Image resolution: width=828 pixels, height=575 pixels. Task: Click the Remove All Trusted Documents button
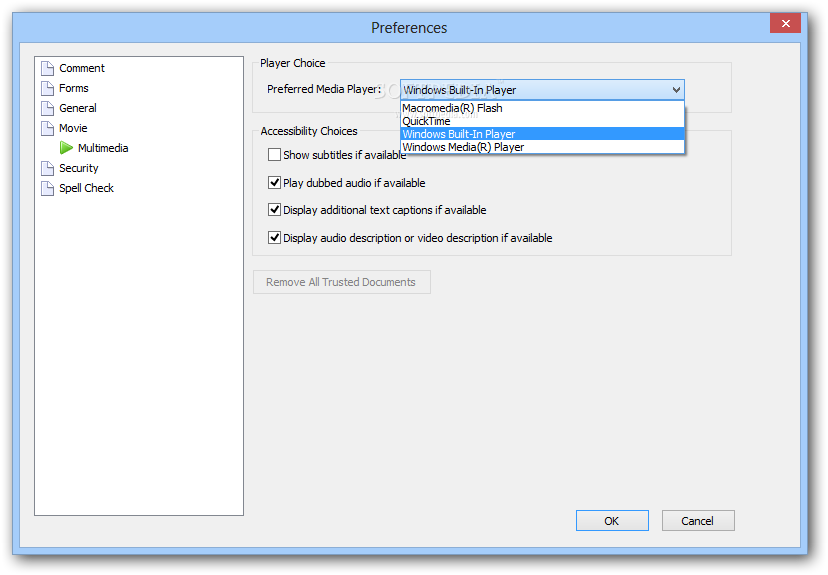342,282
